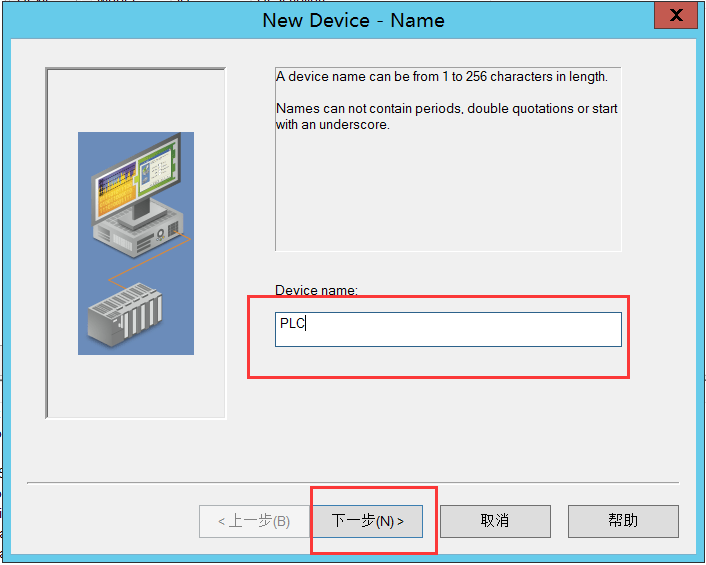Viewport: 706px width, 565px height.
Task: Click the 取消 cancel button
Action: pyautogui.click(x=495, y=521)
